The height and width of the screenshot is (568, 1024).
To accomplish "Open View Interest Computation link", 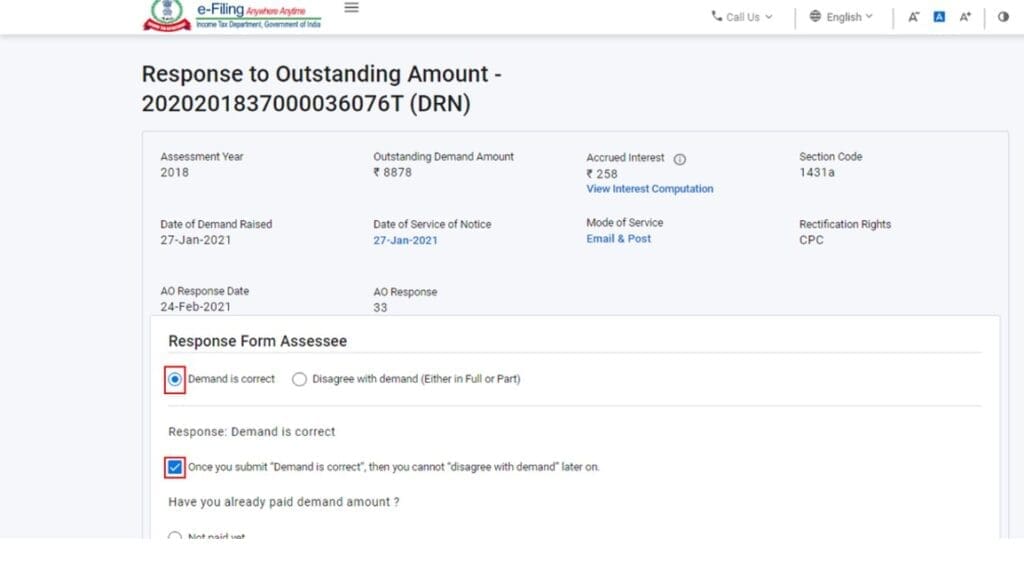I will (650, 189).
